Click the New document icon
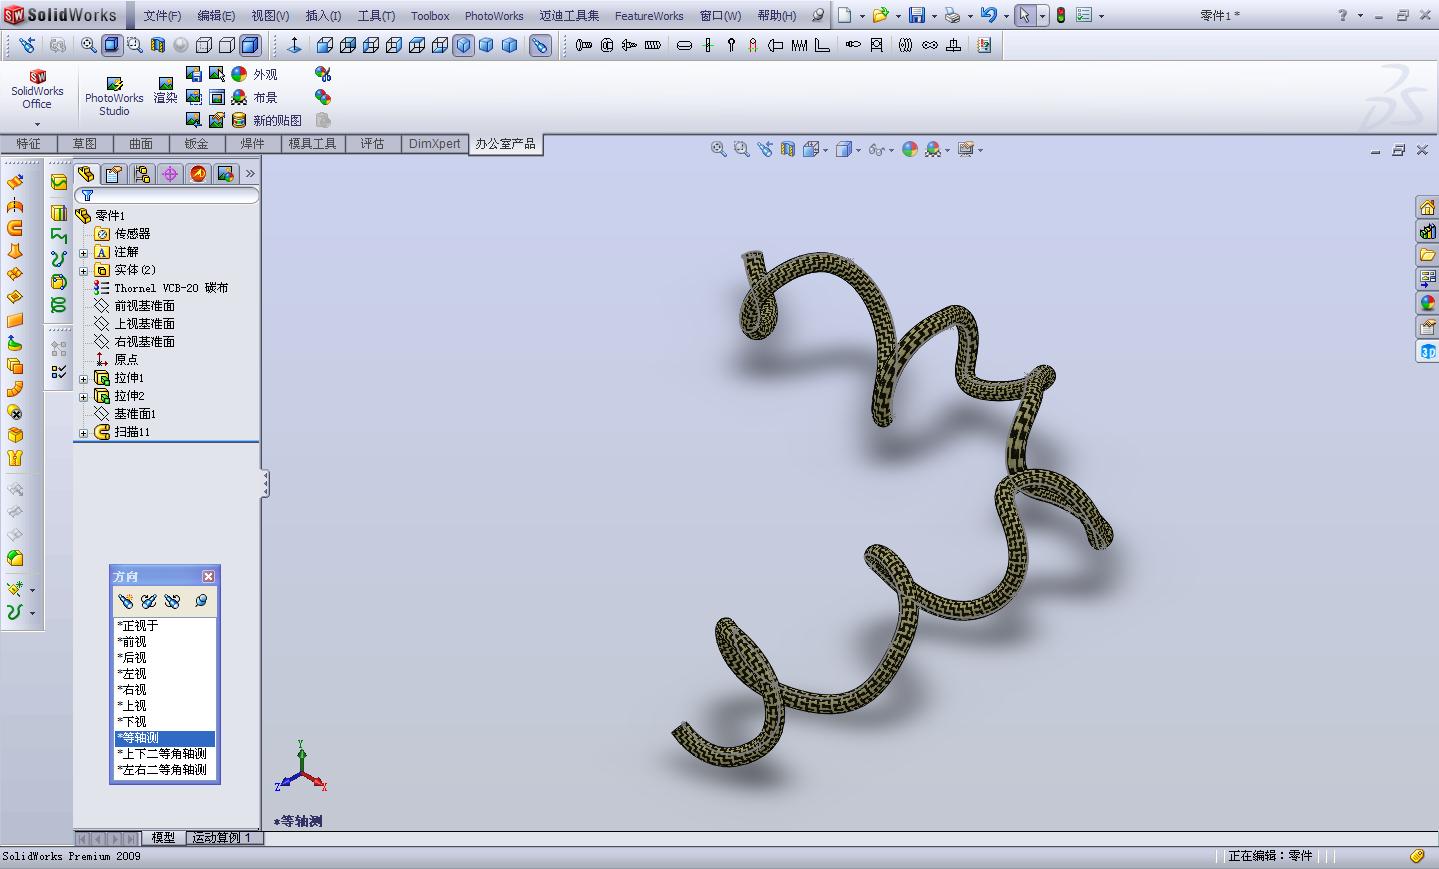This screenshot has width=1439, height=869. 845,15
